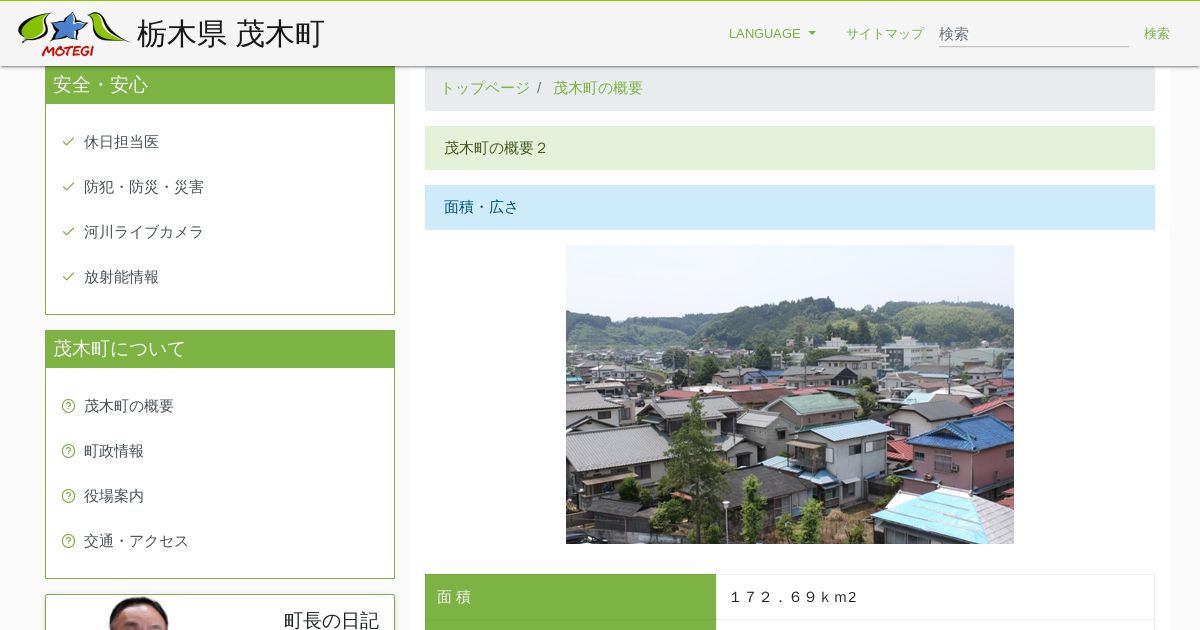Open the LANGUAGE dropdown menu
The height and width of the screenshot is (630, 1200).
click(772, 33)
